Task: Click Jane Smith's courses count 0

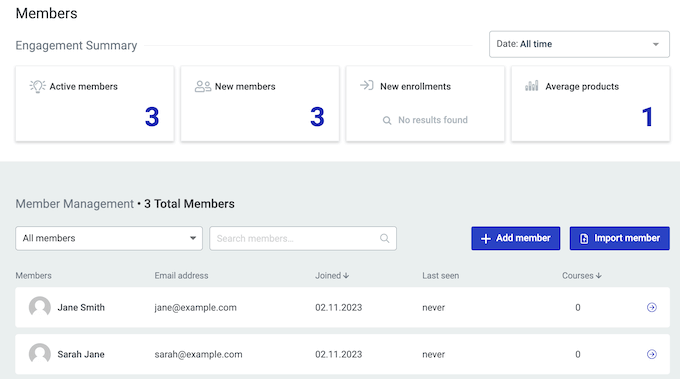Action: [578, 307]
